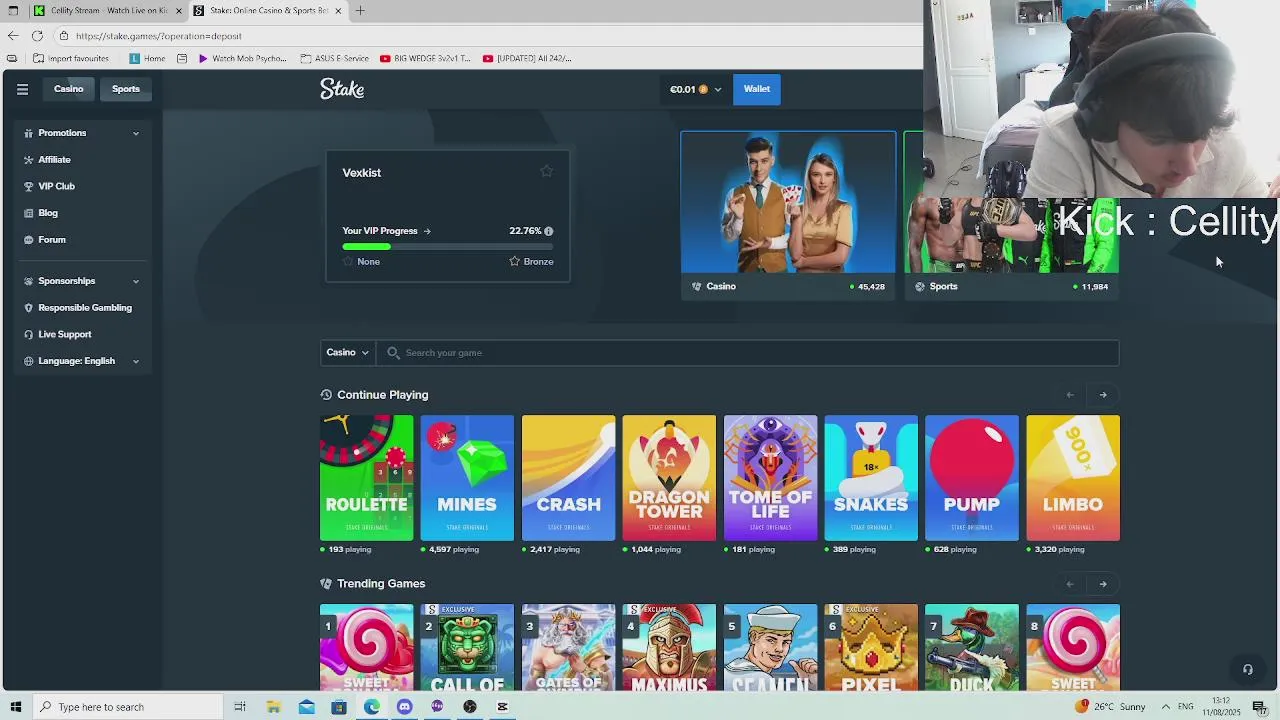The height and width of the screenshot is (720, 1280).
Task: Open the hamburger menu icon beside Casino
Action: click(x=22, y=89)
